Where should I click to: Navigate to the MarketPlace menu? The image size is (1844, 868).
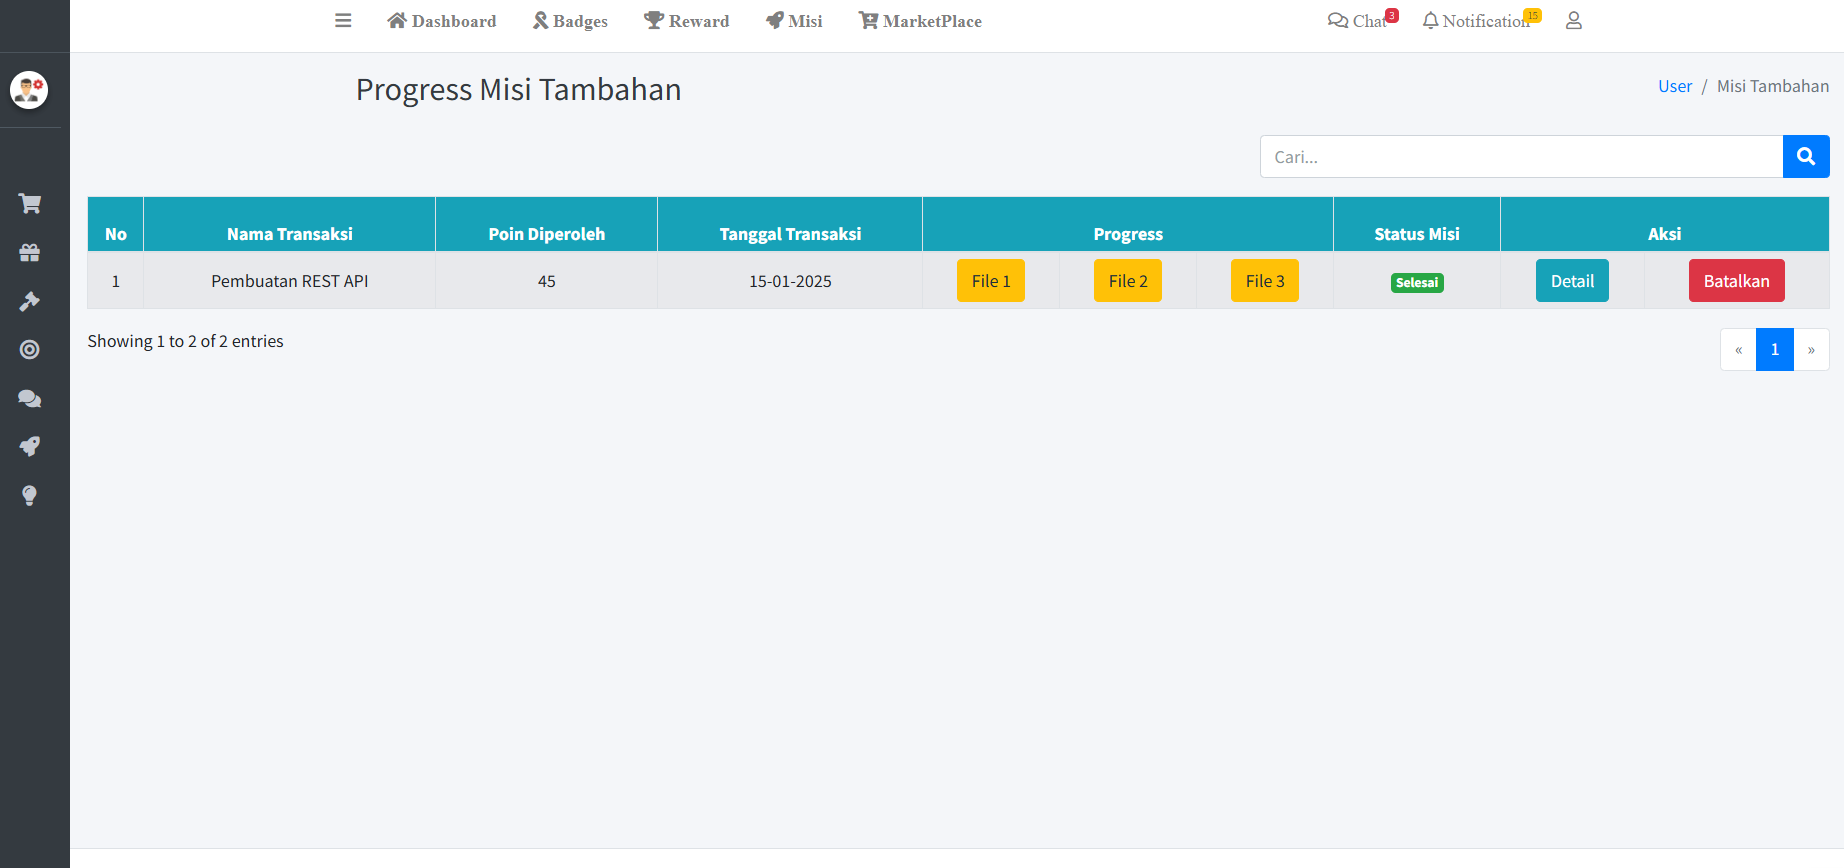[920, 21]
